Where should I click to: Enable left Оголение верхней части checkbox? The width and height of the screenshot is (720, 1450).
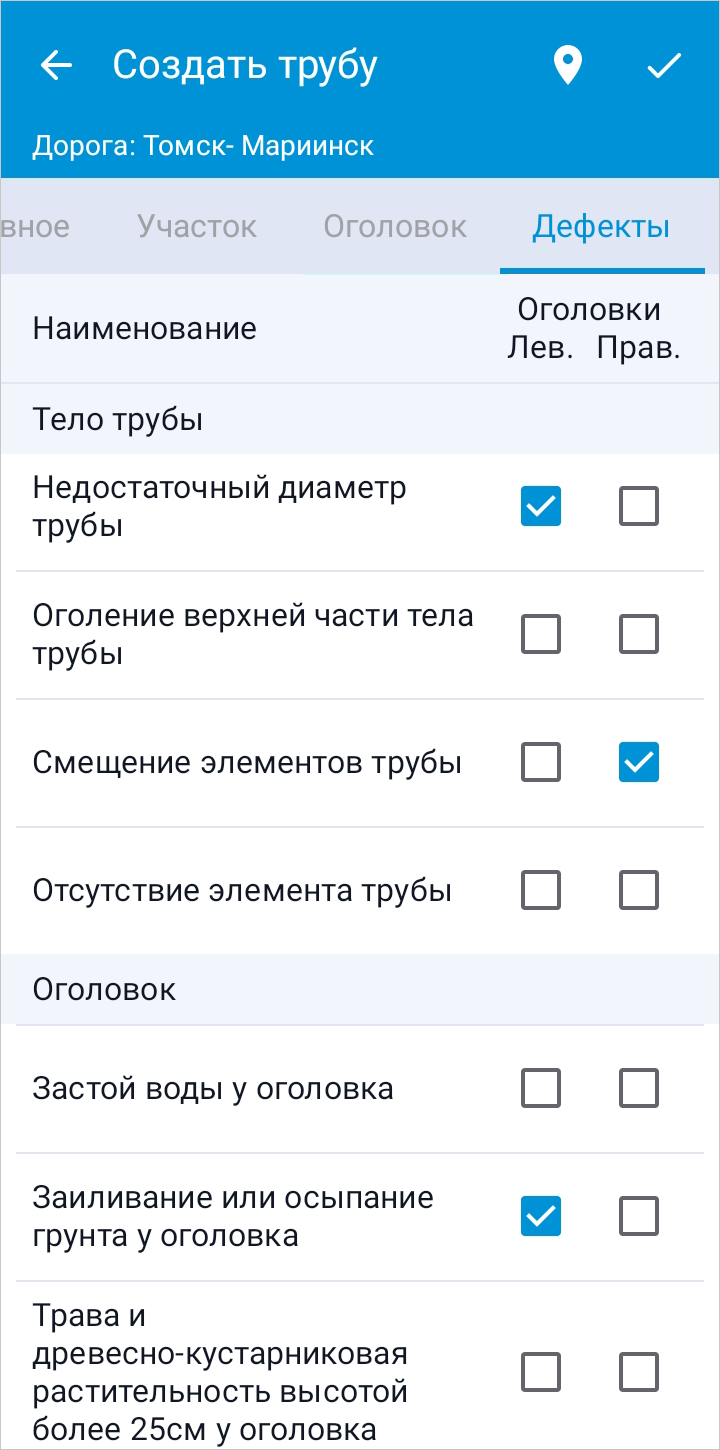(x=541, y=634)
